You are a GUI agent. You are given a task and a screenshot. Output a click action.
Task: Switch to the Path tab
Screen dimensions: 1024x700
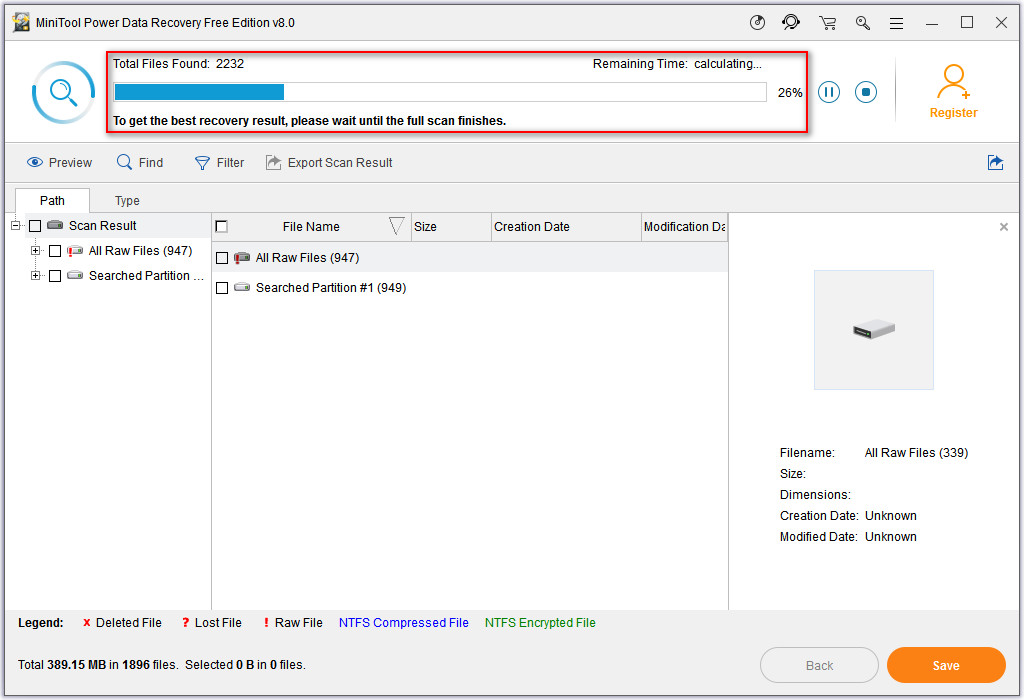(x=52, y=200)
